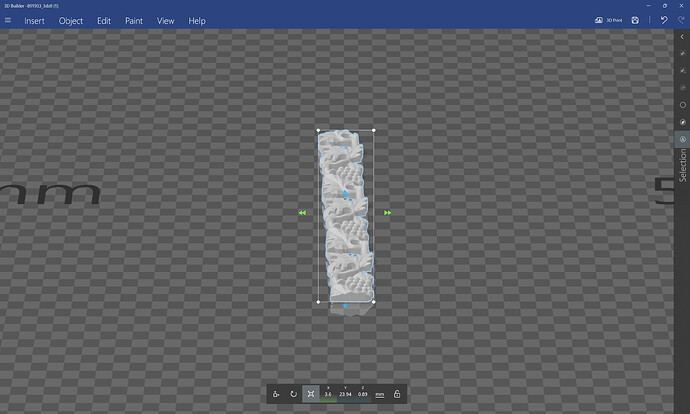The height and width of the screenshot is (414, 690).
Task: Click the green right double-arrow handle
Action: [x=387, y=213]
